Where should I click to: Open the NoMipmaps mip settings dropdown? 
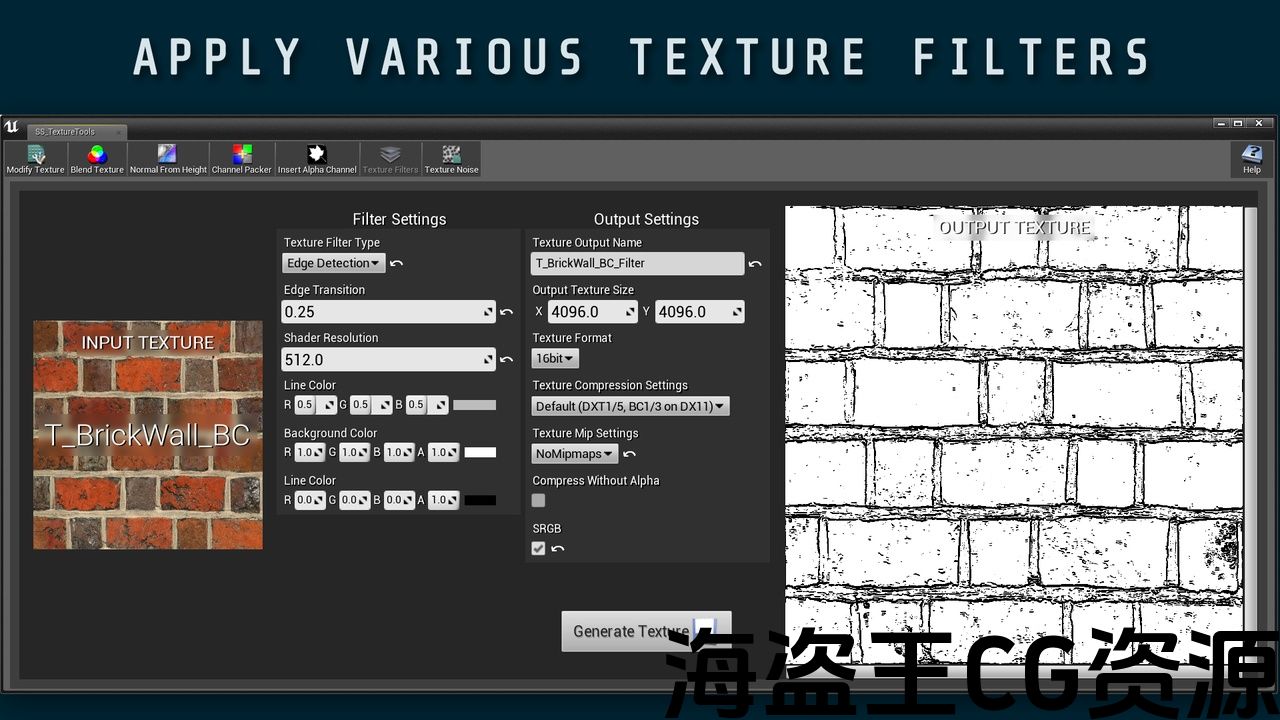[x=574, y=454]
